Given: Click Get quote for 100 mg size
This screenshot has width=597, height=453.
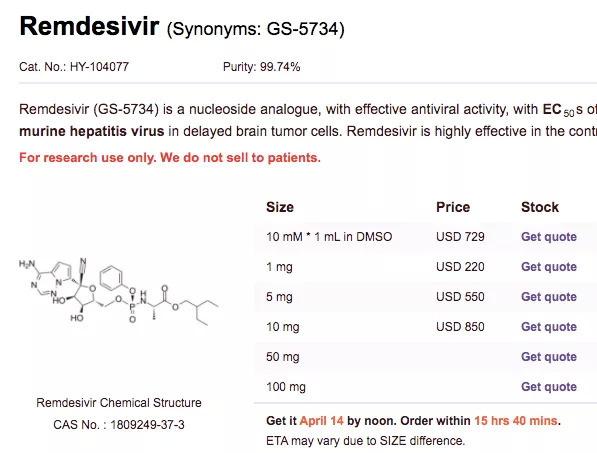Looking at the screenshot, I should 549,387.
